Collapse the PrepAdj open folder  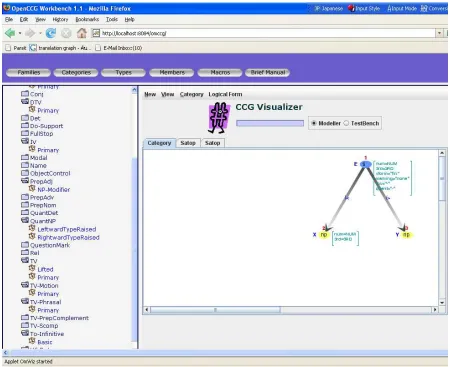(x=25, y=181)
